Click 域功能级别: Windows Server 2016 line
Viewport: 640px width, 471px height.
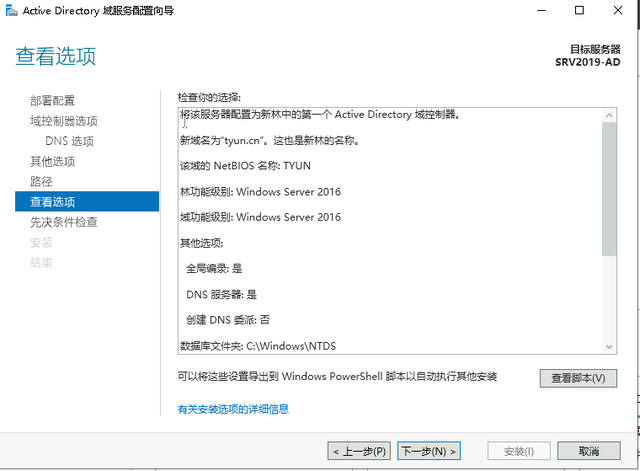point(260,217)
